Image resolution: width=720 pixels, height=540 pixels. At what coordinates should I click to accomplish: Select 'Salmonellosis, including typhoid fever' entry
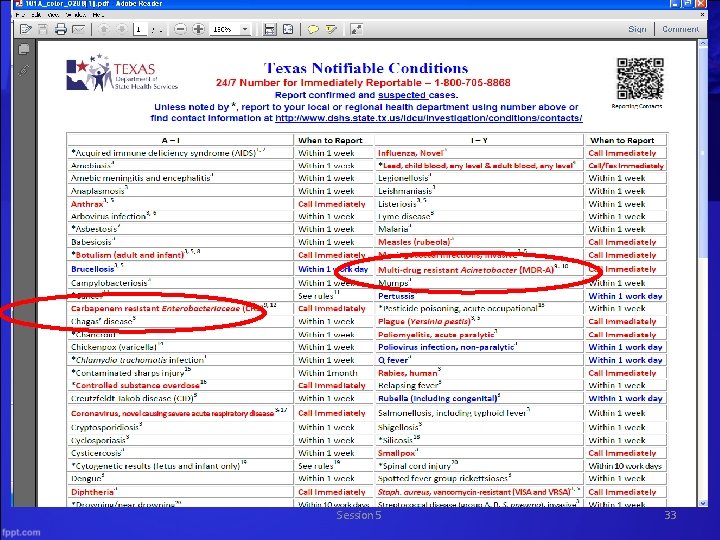coord(452,413)
